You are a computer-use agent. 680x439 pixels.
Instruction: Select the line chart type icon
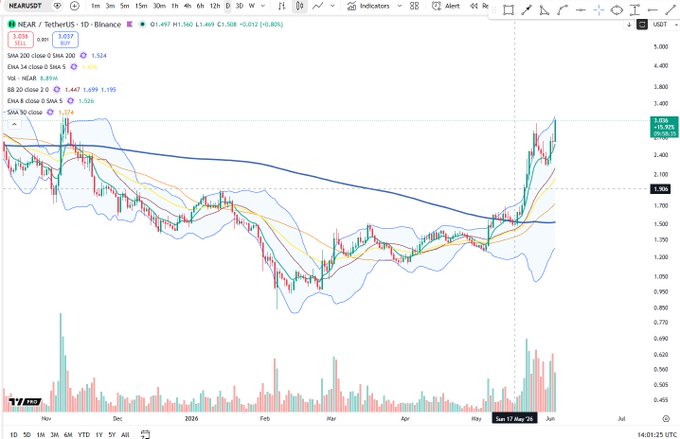tap(317, 6)
